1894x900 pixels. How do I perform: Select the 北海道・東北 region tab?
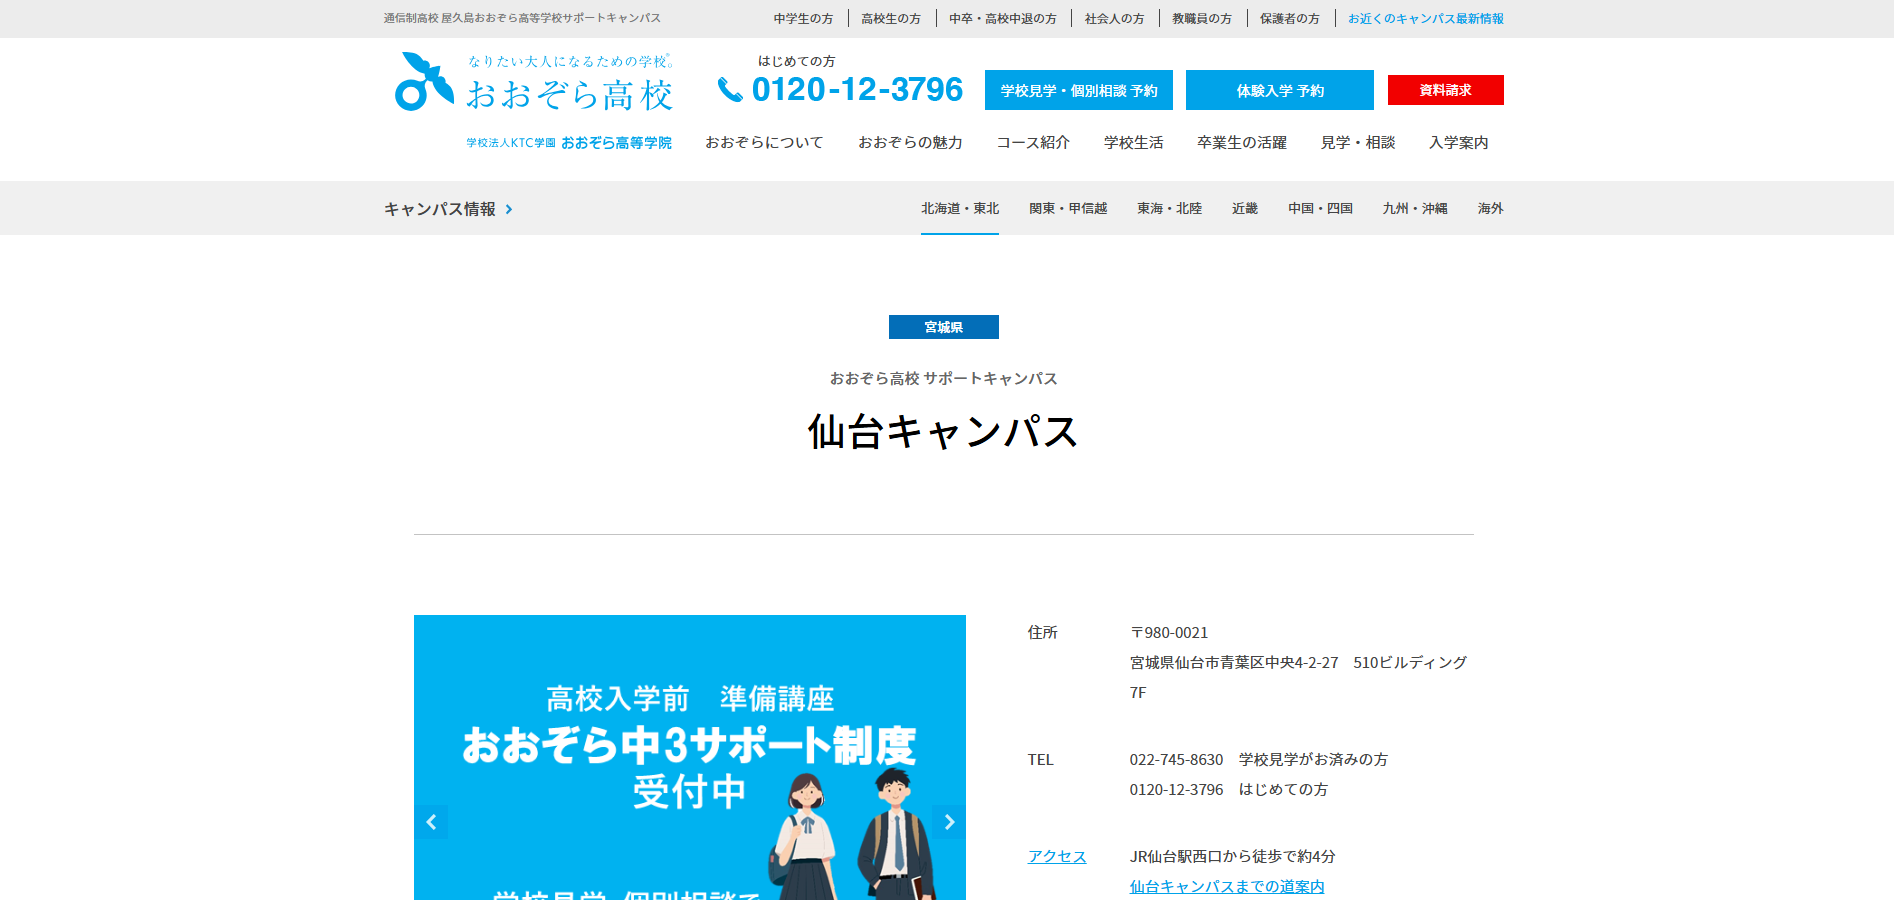point(960,208)
